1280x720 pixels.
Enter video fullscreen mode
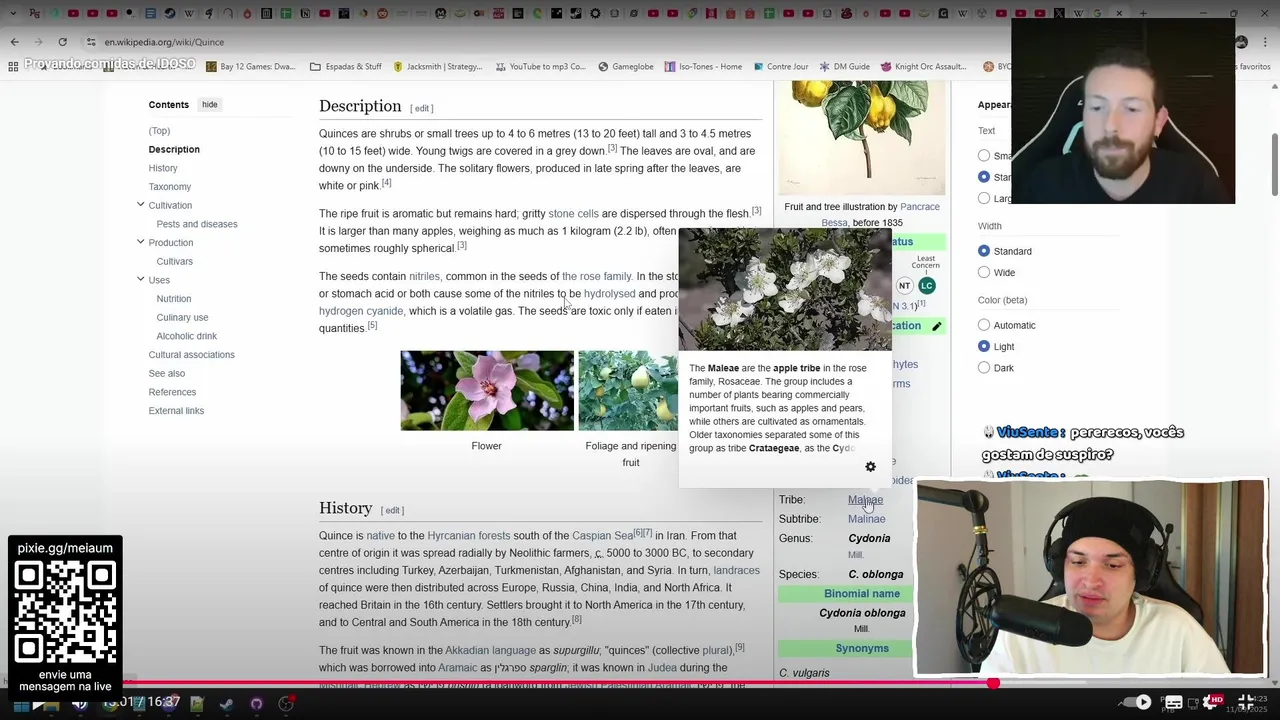pos(1248,702)
